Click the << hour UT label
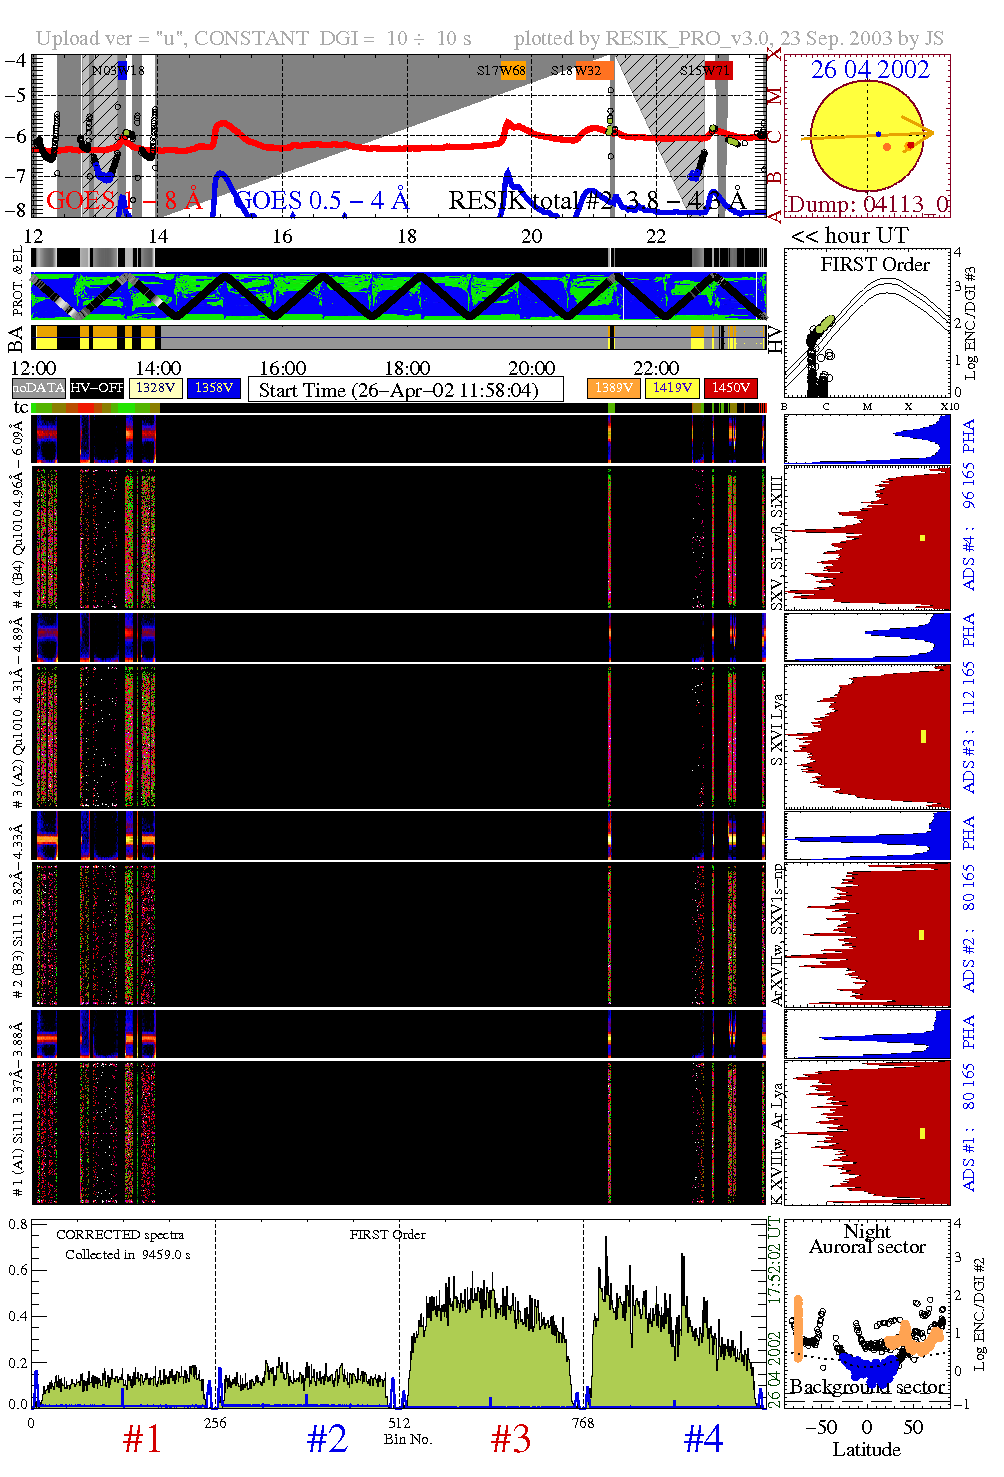This screenshot has height=1477, width=1004. pos(849,236)
